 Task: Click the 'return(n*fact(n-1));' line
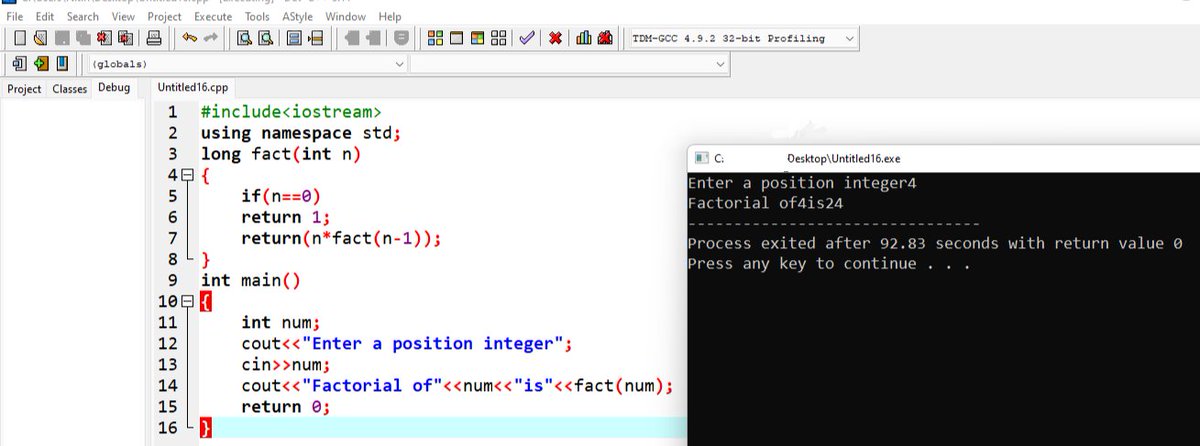[x=341, y=238]
